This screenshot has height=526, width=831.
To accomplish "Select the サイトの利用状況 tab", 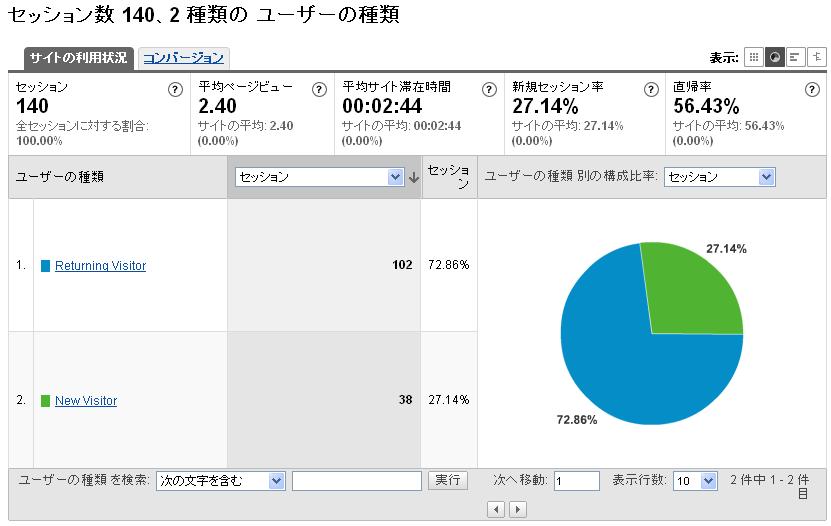I will click(78, 58).
